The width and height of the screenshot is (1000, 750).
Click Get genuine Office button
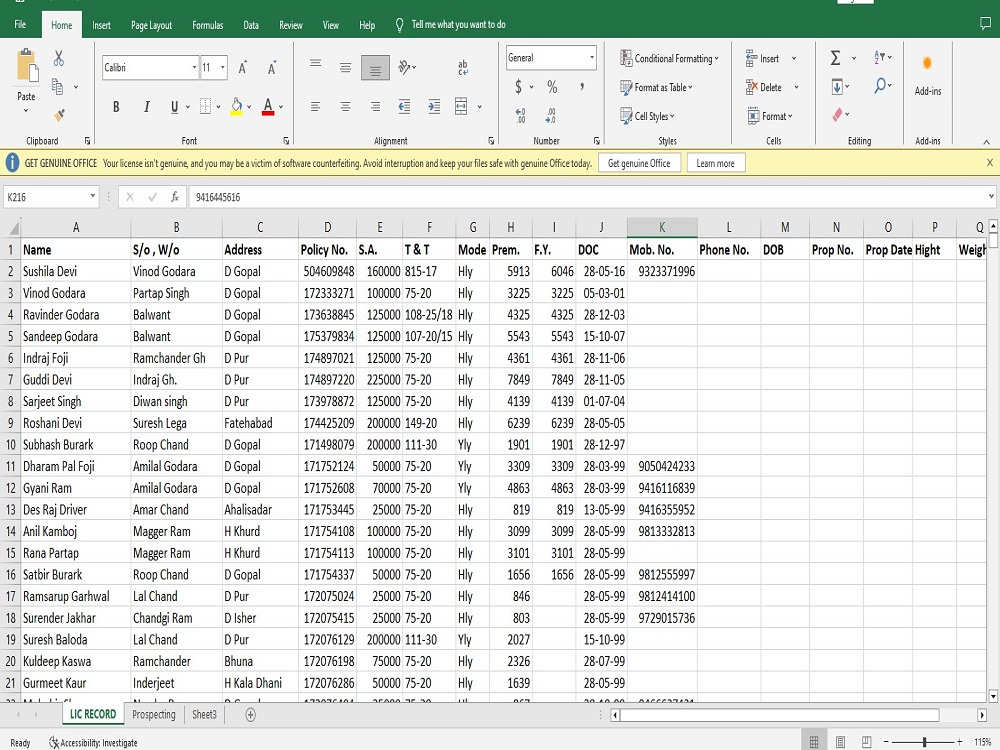pyautogui.click(x=639, y=163)
